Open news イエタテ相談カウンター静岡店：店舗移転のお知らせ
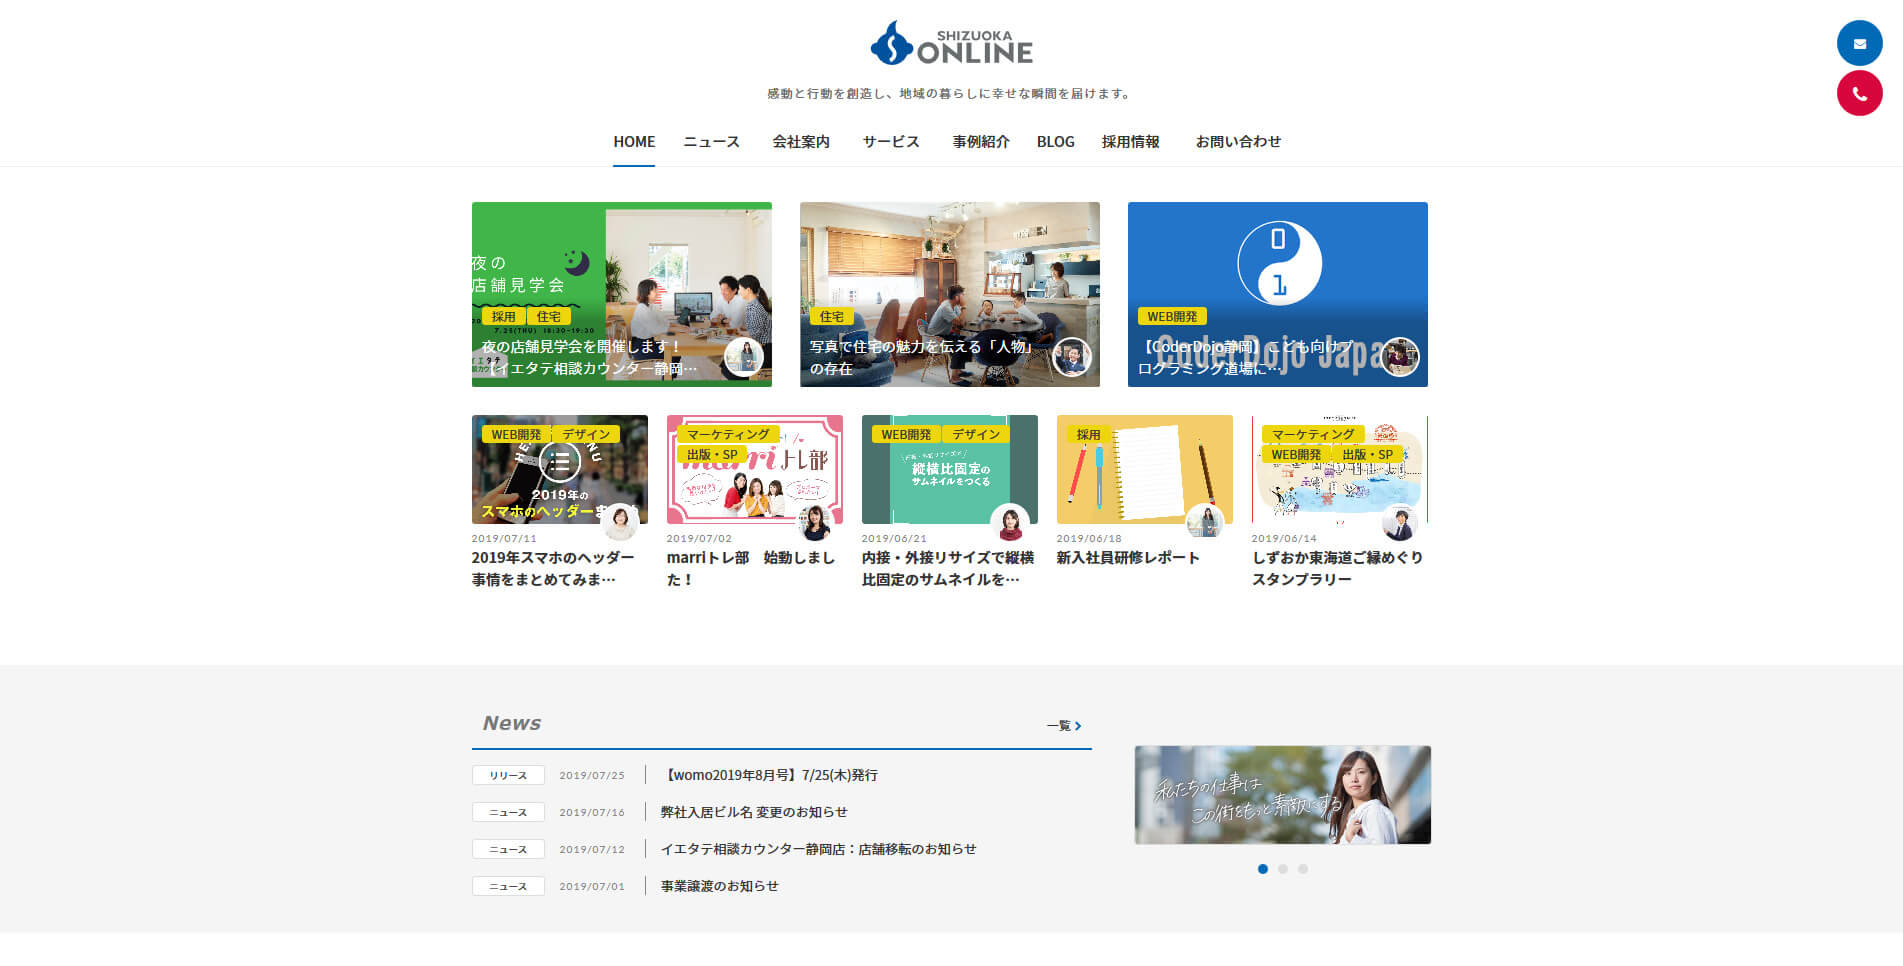The image size is (1903, 966). point(818,849)
